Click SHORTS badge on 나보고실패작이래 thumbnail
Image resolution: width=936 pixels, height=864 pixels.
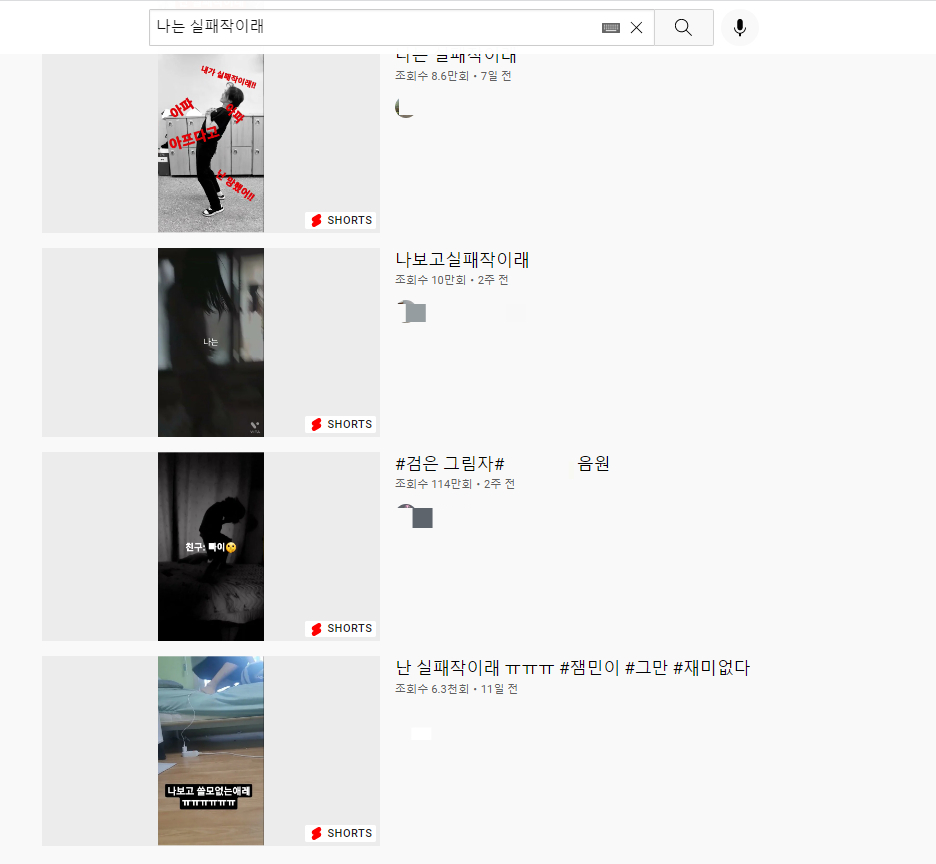point(341,424)
